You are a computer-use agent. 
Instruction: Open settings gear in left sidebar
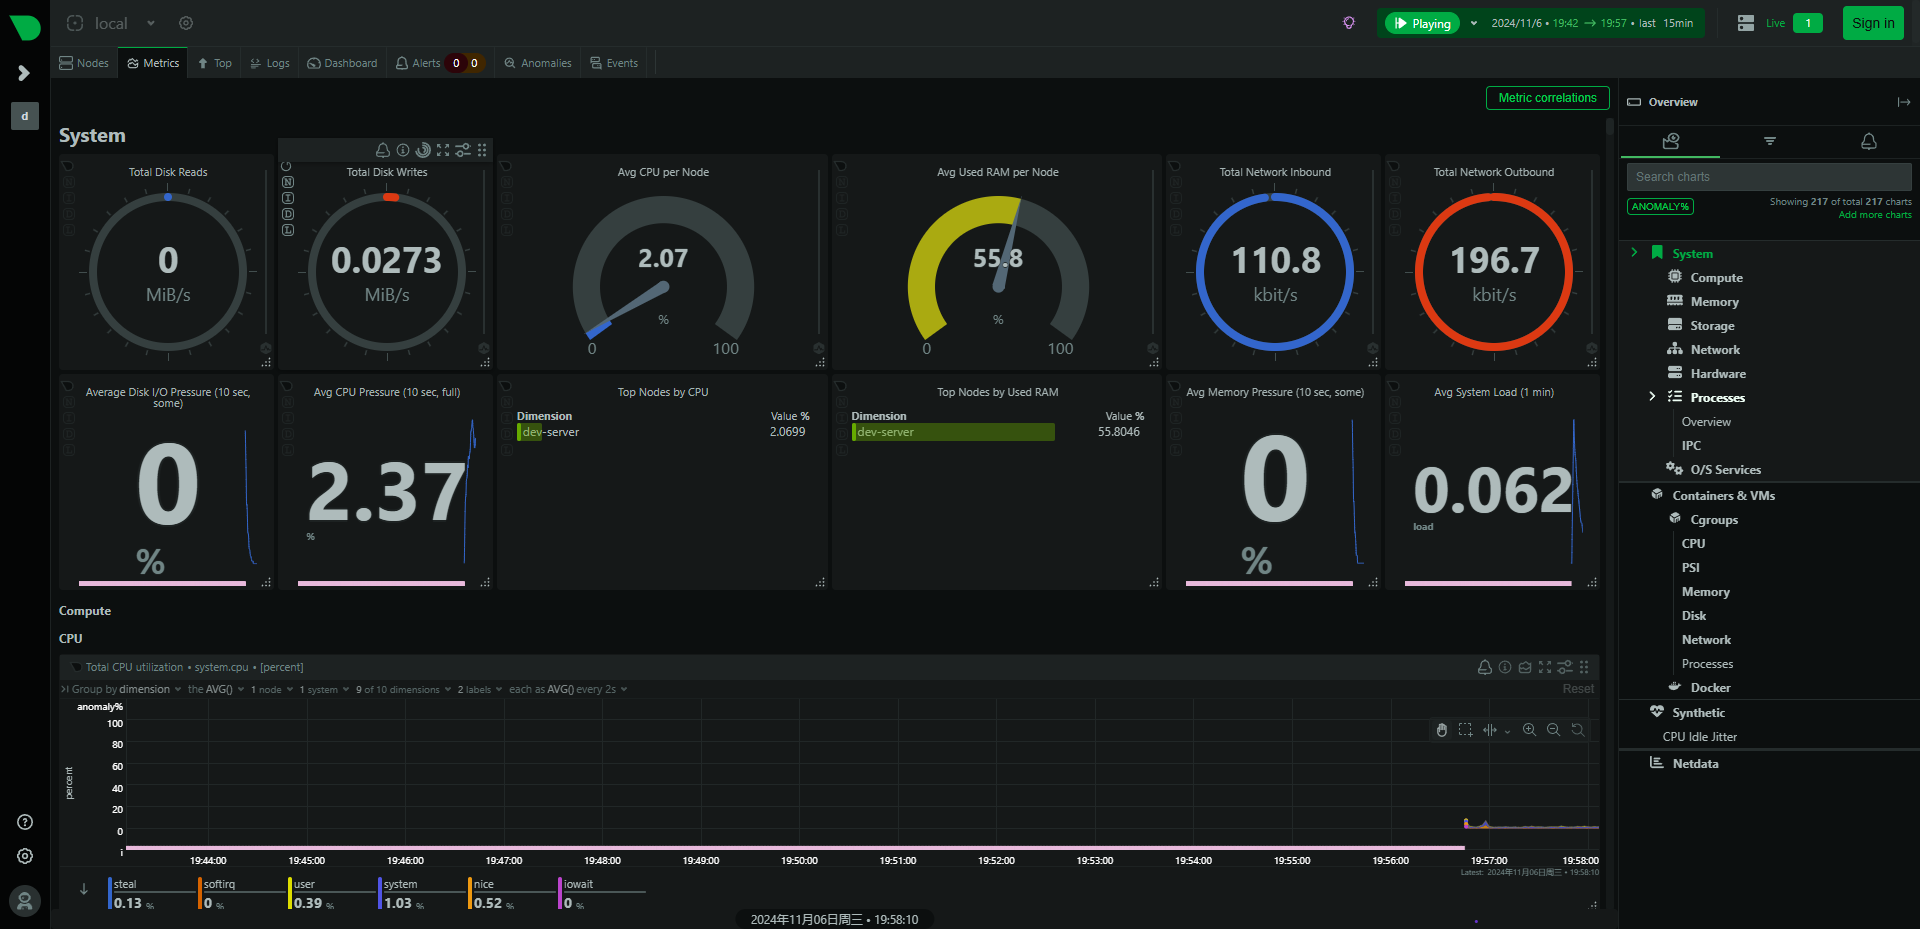point(25,856)
